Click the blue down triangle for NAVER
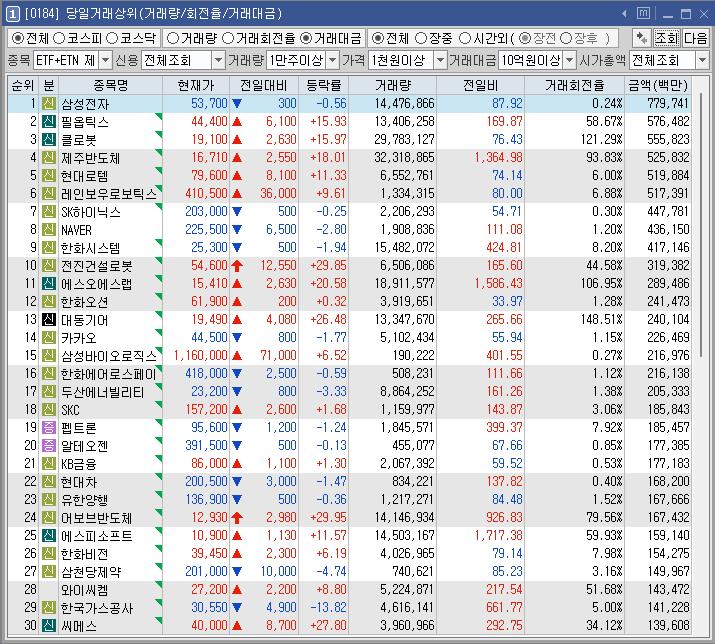This screenshot has width=715, height=644. (x=237, y=229)
